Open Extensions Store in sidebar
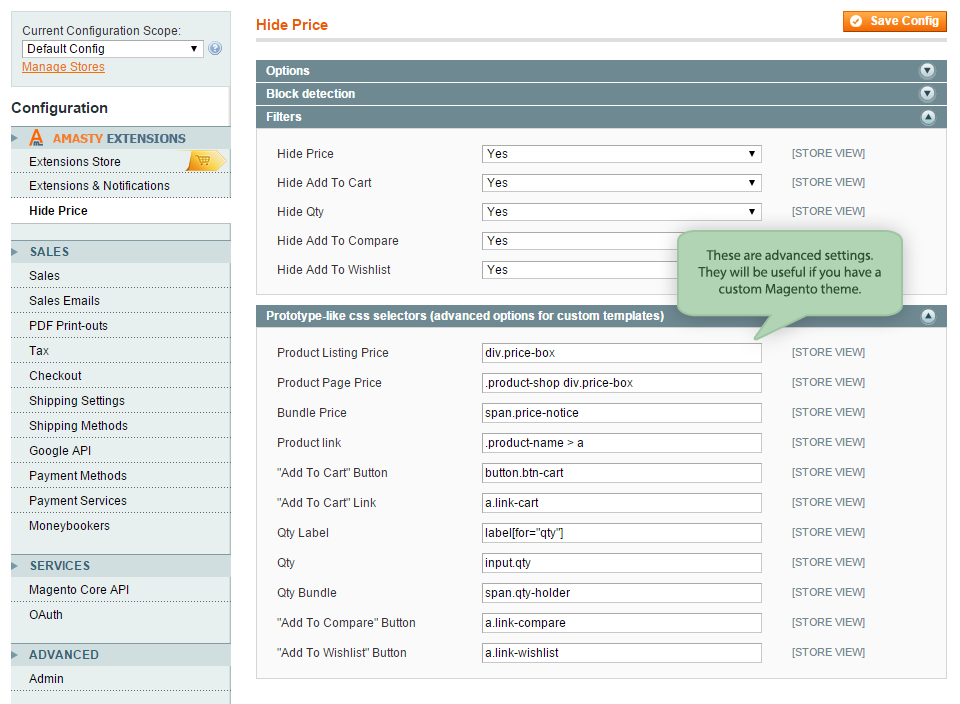This screenshot has height=704, width=960. [x=75, y=162]
